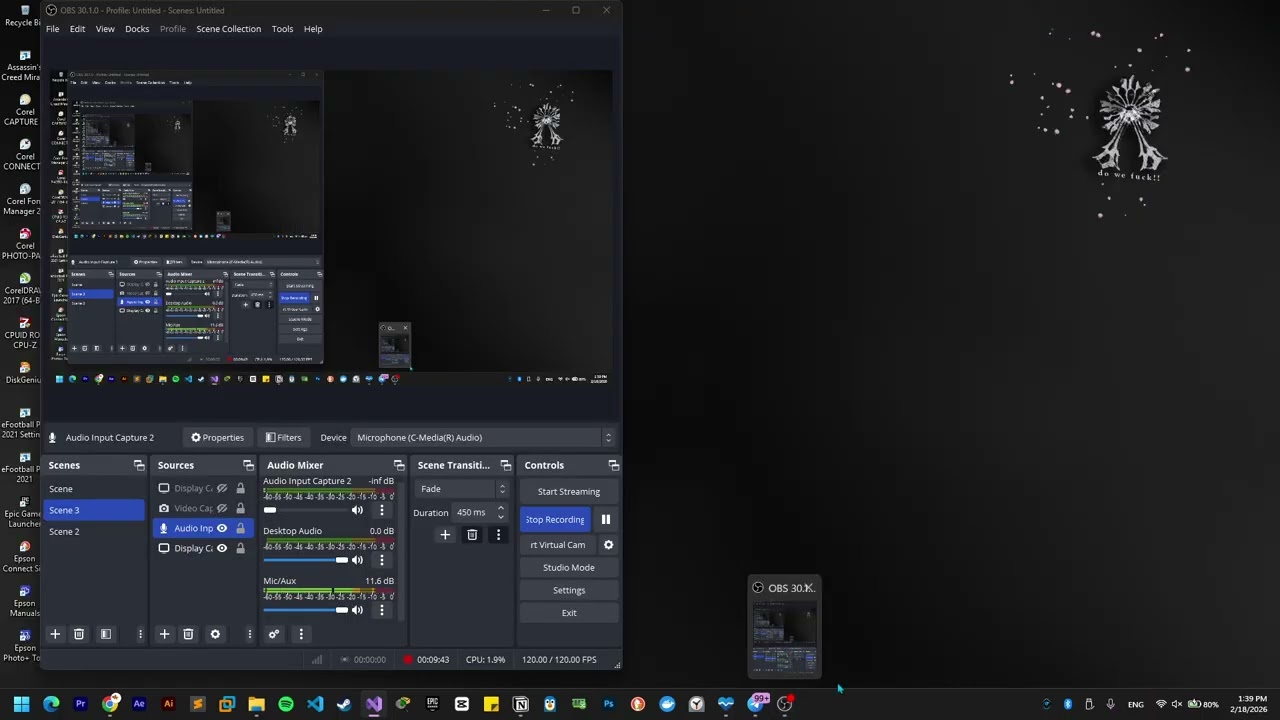
Task: Adjust Audio Input Capture 2 volume slider
Action: [305, 510]
